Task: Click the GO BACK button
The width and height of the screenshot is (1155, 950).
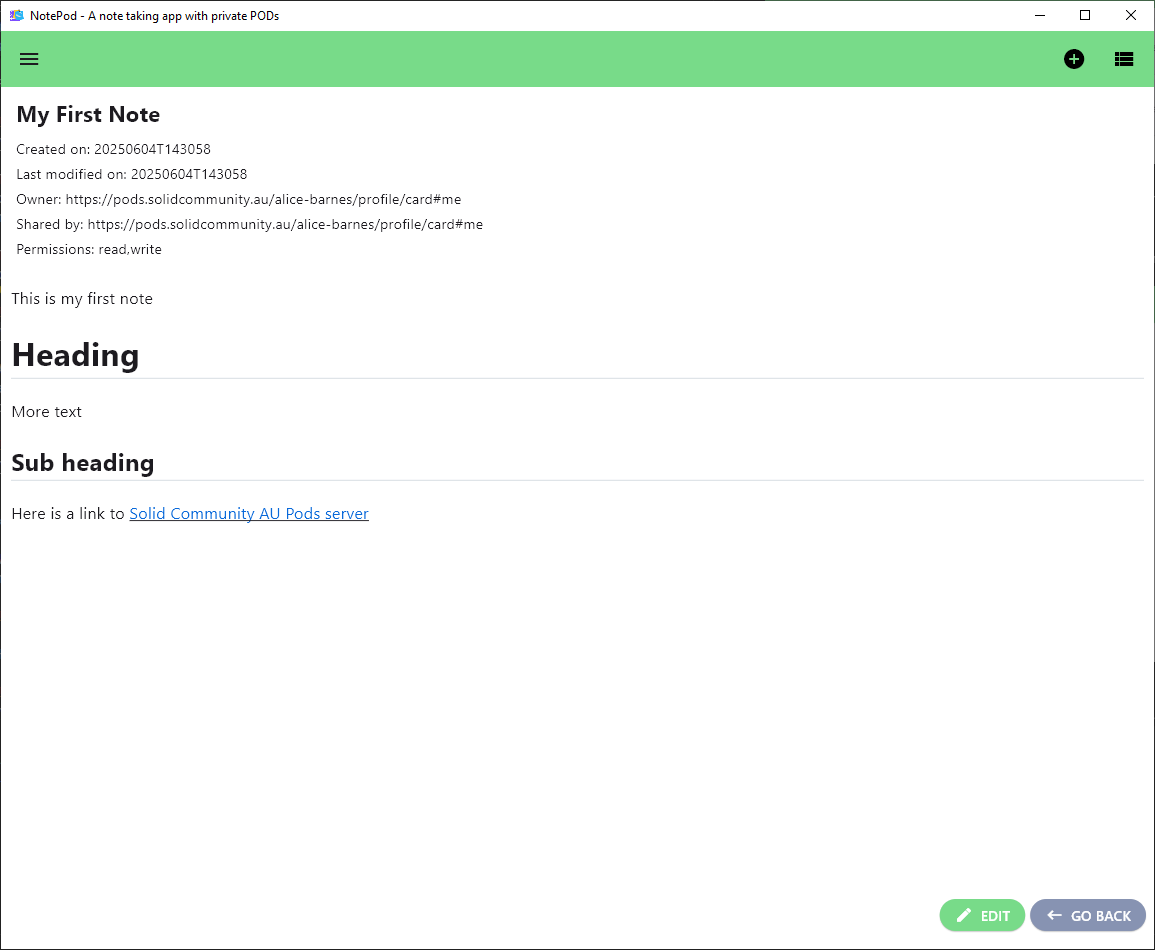Action: [1088, 915]
